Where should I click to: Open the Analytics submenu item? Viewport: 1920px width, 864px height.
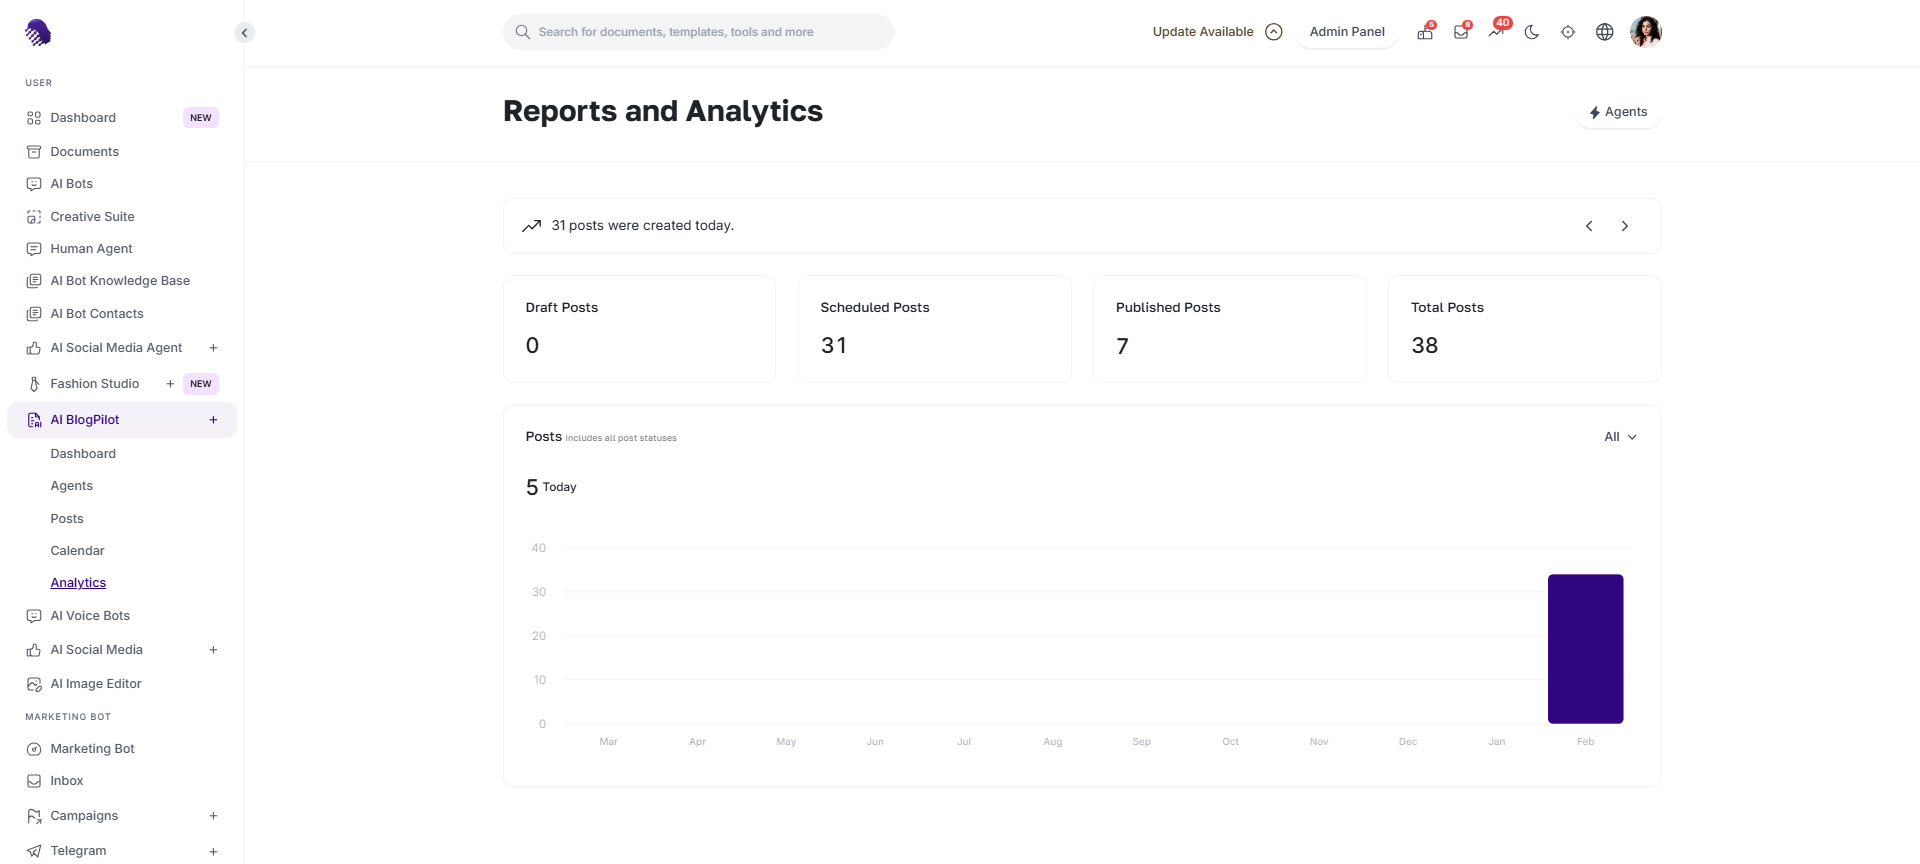click(x=78, y=583)
